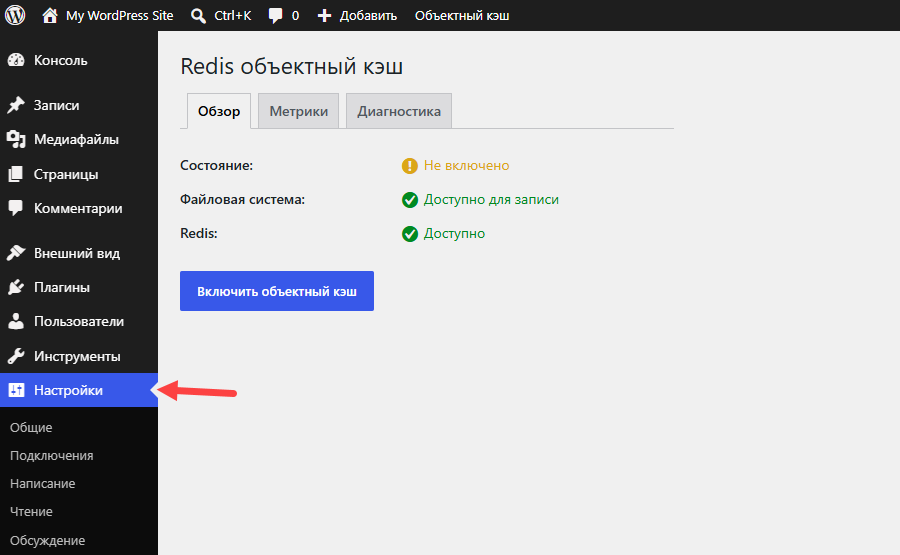Viewport: 900px width, 555px height.
Task: Click the Медиафайлы media icon
Action: point(16,139)
